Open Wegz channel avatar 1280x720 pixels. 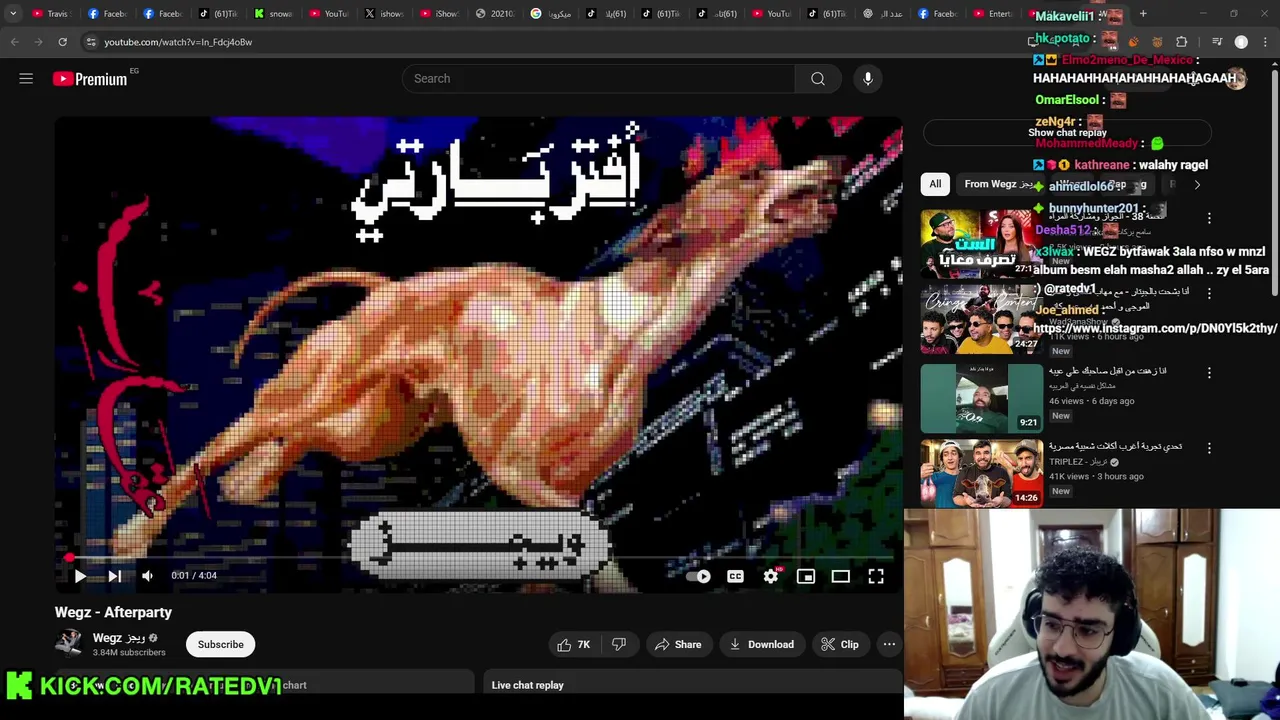69,644
